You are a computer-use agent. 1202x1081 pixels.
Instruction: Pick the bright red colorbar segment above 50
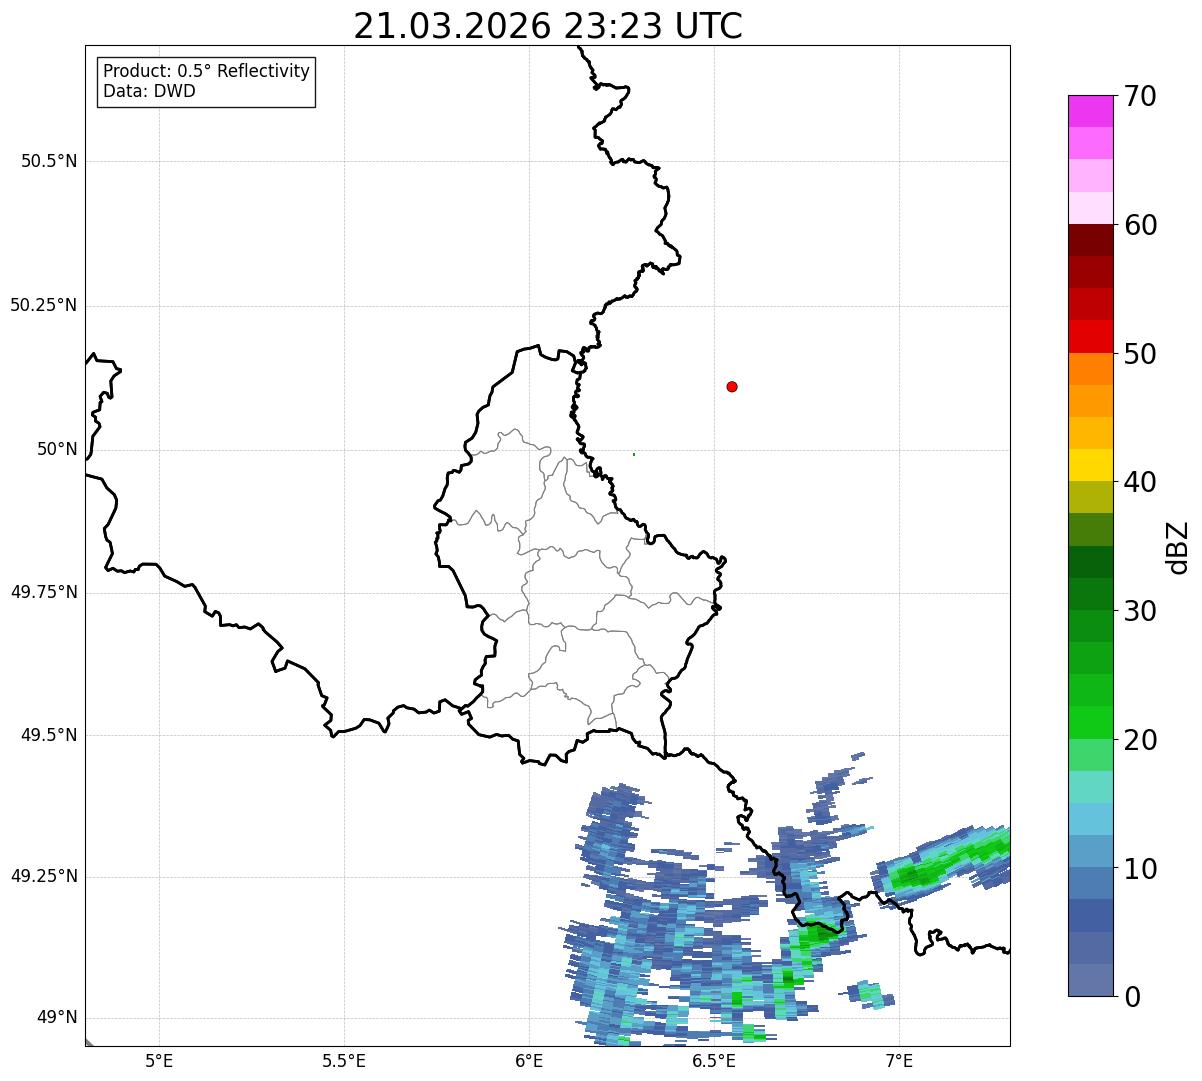click(1090, 336)
